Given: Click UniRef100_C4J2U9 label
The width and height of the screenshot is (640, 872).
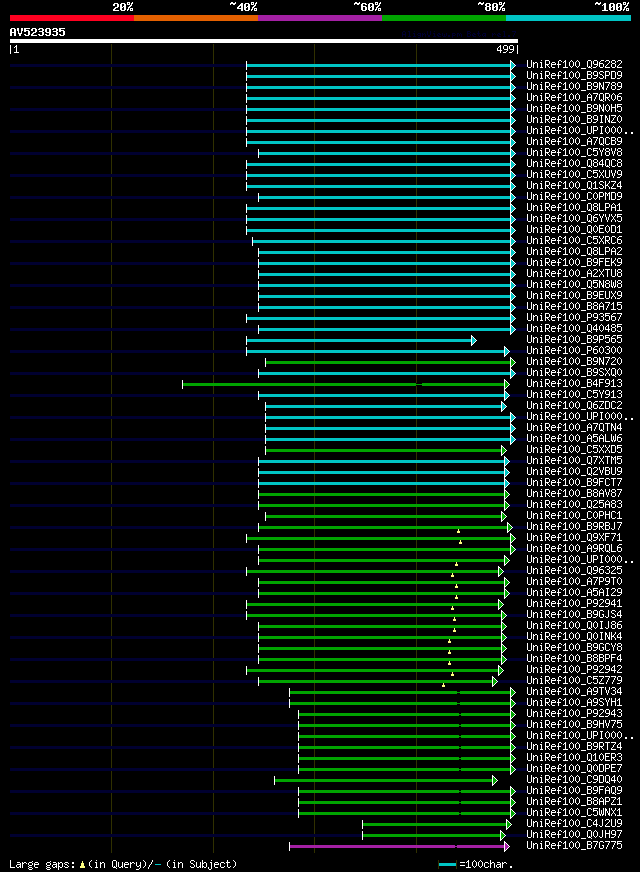Looking at the screenshot, I should coord(574,824).
